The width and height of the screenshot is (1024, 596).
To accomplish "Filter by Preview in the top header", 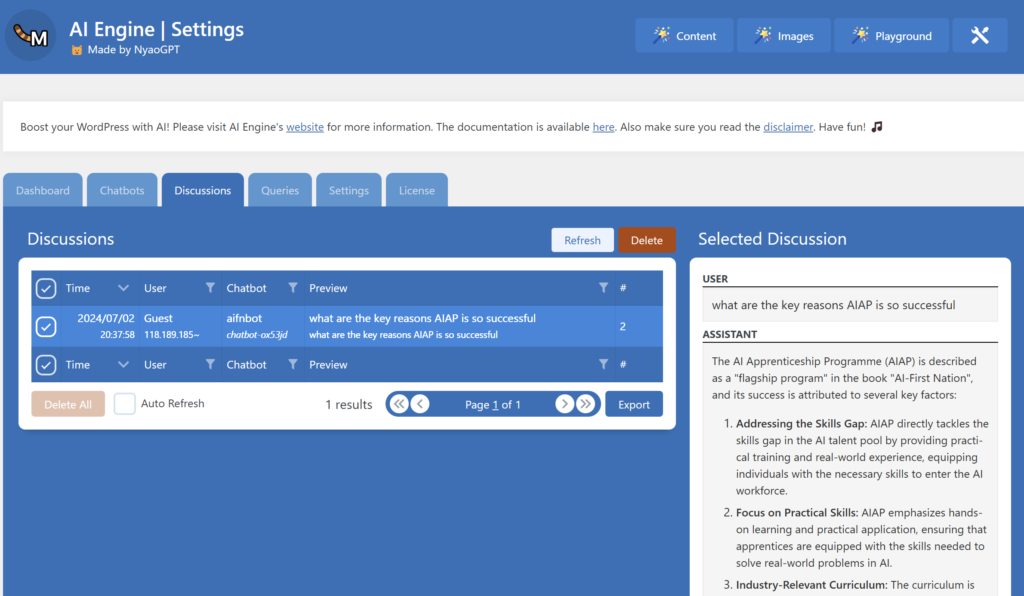I will tap(603, 288).
